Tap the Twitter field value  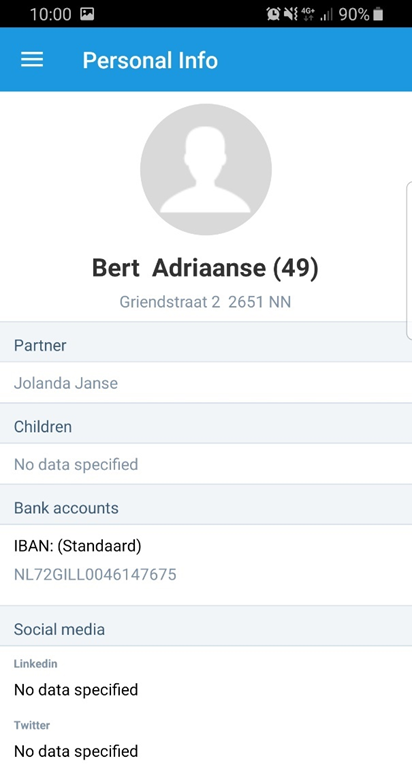point(76,751)
